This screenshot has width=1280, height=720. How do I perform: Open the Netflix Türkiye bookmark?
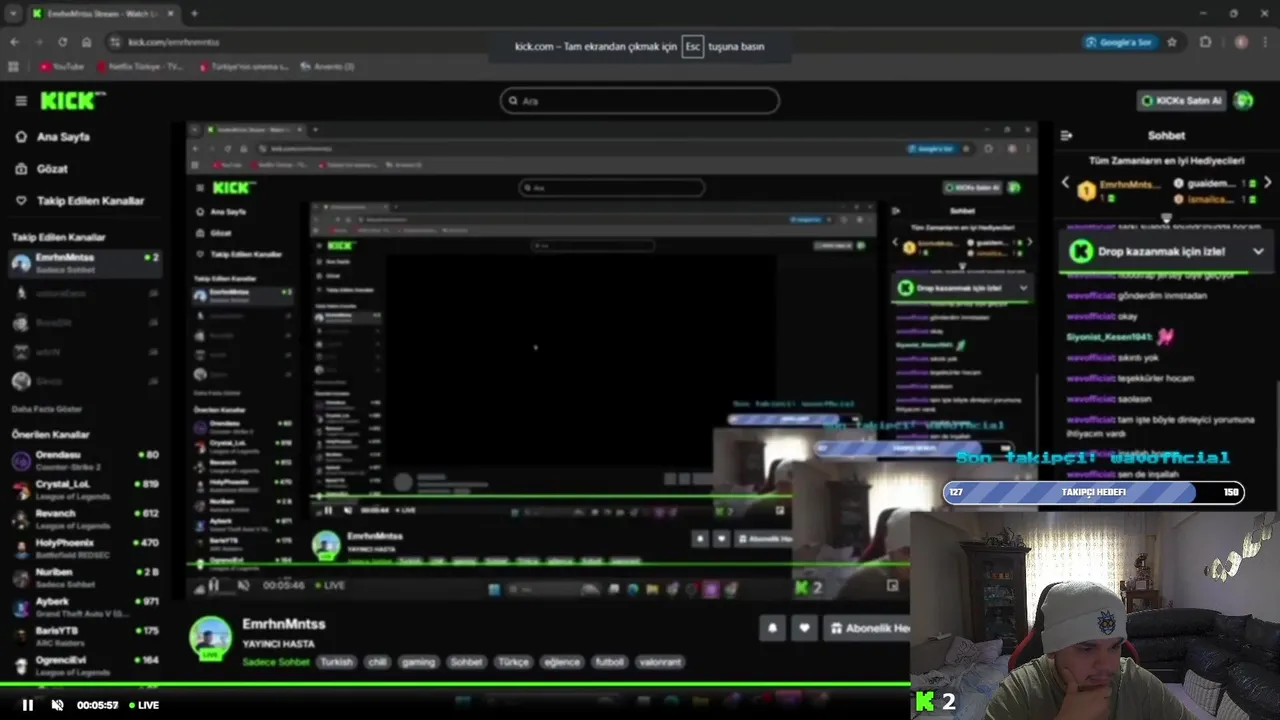pos(140,67)
